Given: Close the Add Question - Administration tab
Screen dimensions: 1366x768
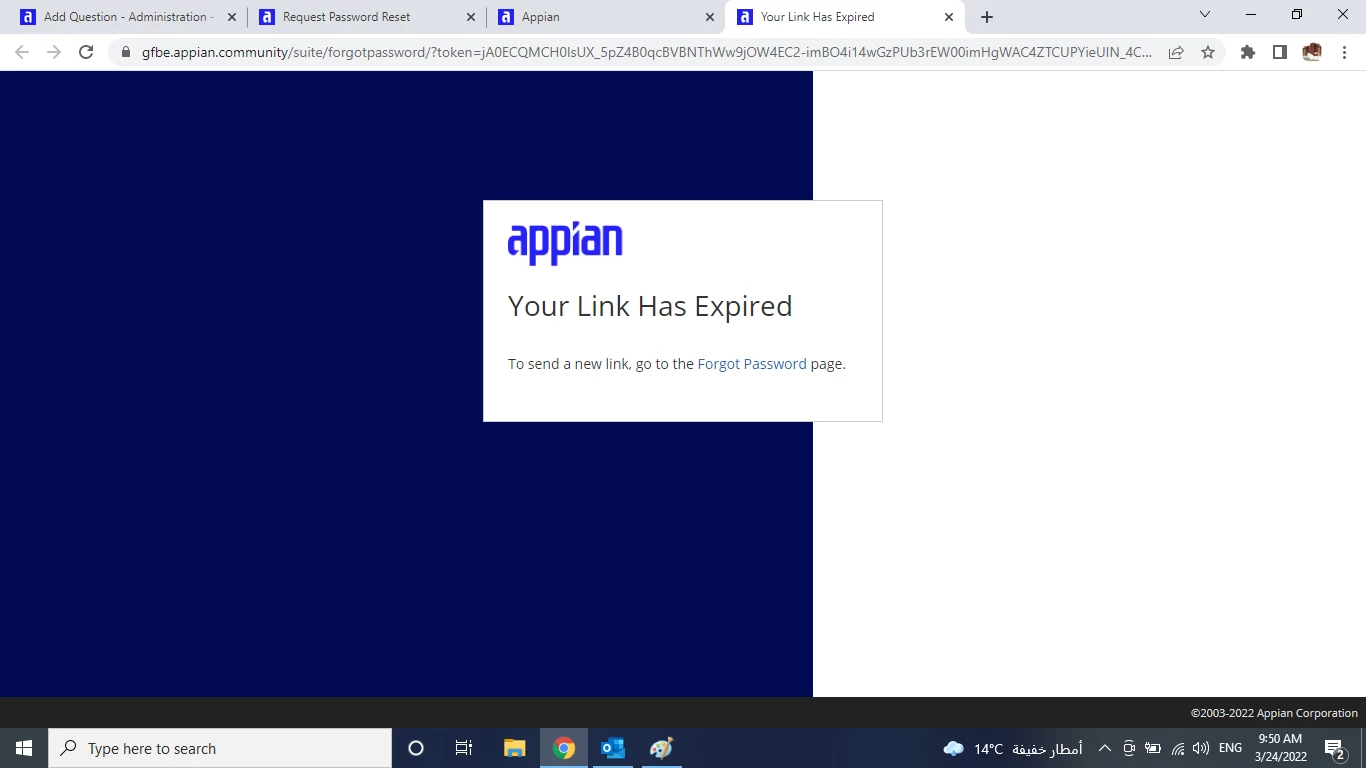Looking at the screenshot, I should (232, 17).
